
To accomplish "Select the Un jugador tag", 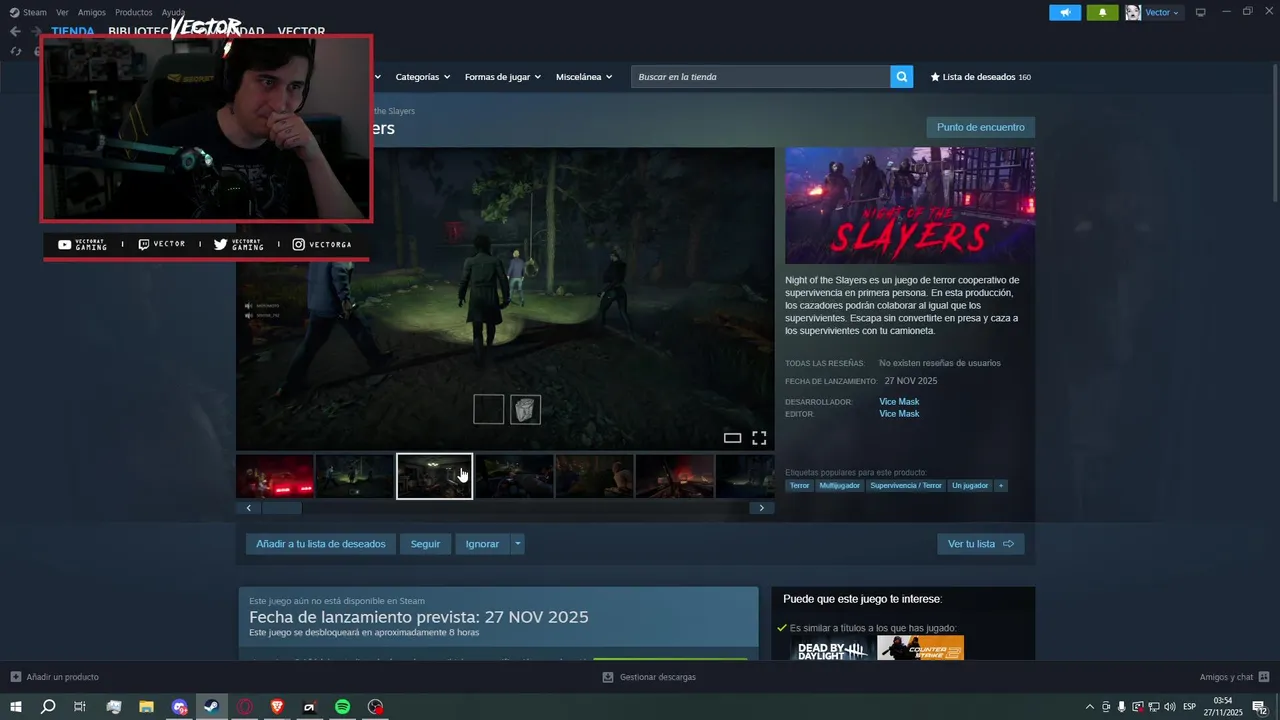I will click(970, 486).
